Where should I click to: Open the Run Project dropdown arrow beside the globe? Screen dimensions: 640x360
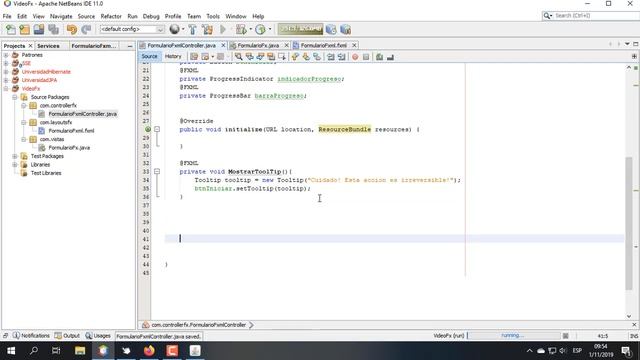[183, 29]
